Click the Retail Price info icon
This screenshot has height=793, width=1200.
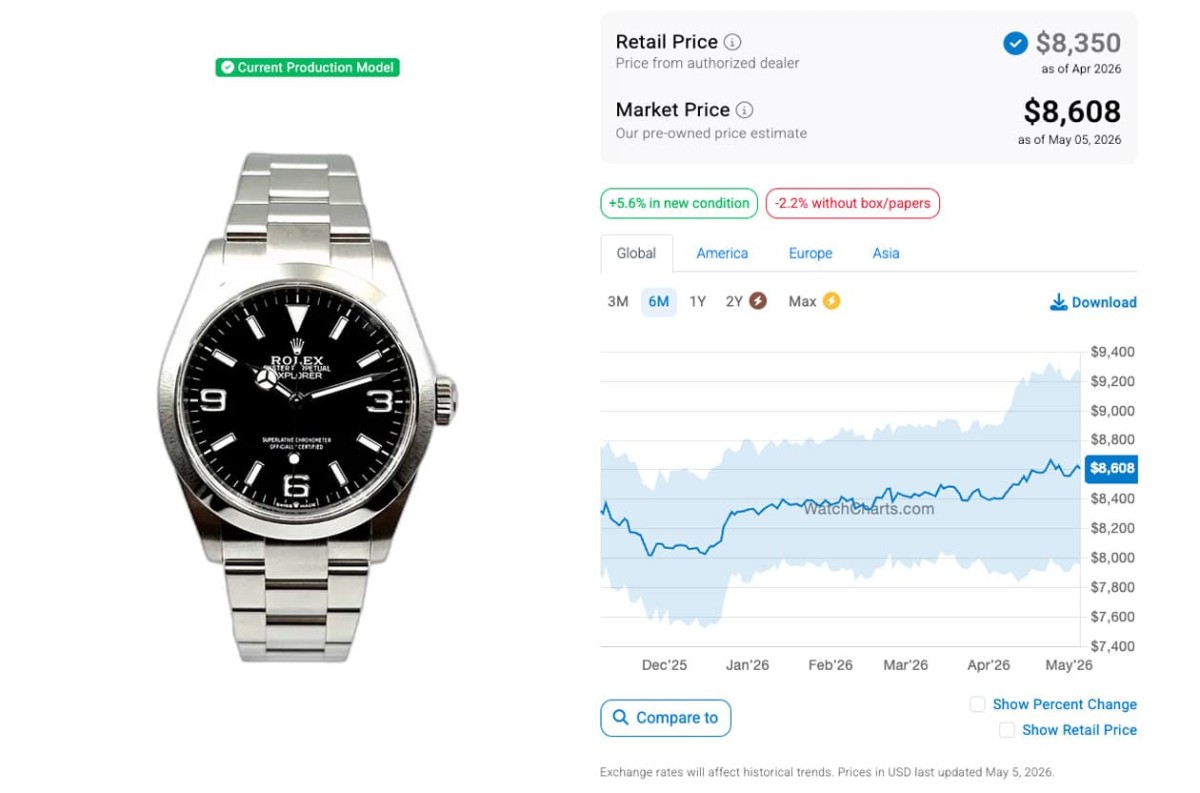[733, 42]
